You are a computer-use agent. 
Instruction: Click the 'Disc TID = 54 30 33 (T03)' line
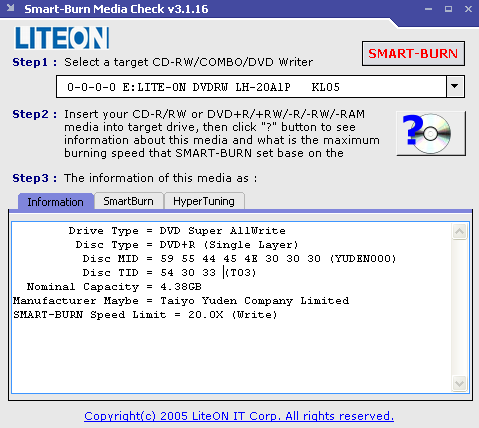[x=169, y=273]
